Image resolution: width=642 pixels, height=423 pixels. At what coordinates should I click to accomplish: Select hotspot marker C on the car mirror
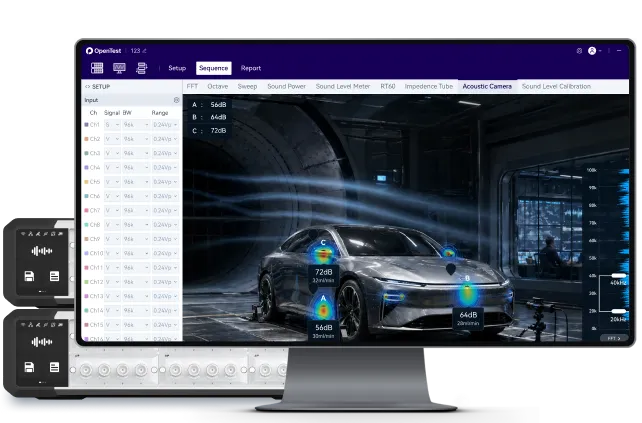323,253
